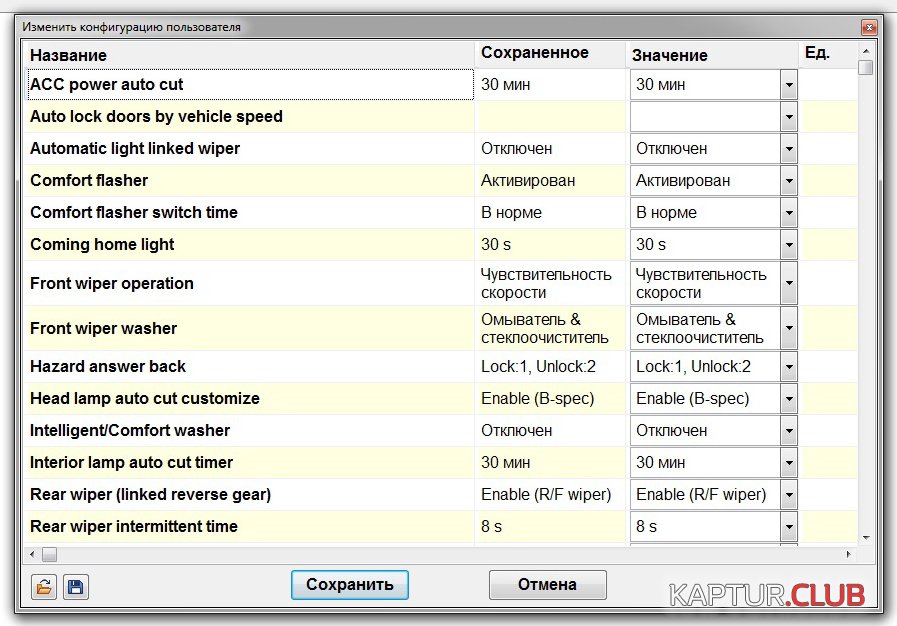Click horizontal scrollbar left arrow
The image size is (897, 626).
click(32, 554)
